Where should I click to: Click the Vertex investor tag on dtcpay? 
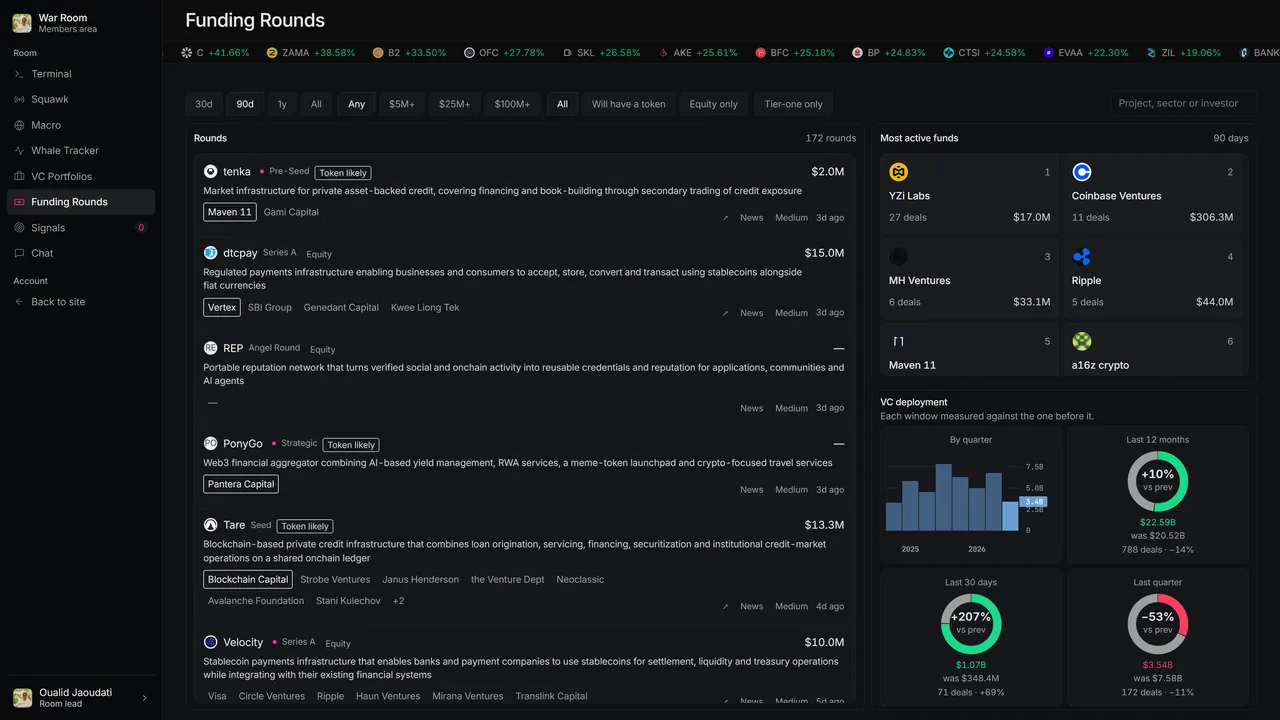pos(222,307)
